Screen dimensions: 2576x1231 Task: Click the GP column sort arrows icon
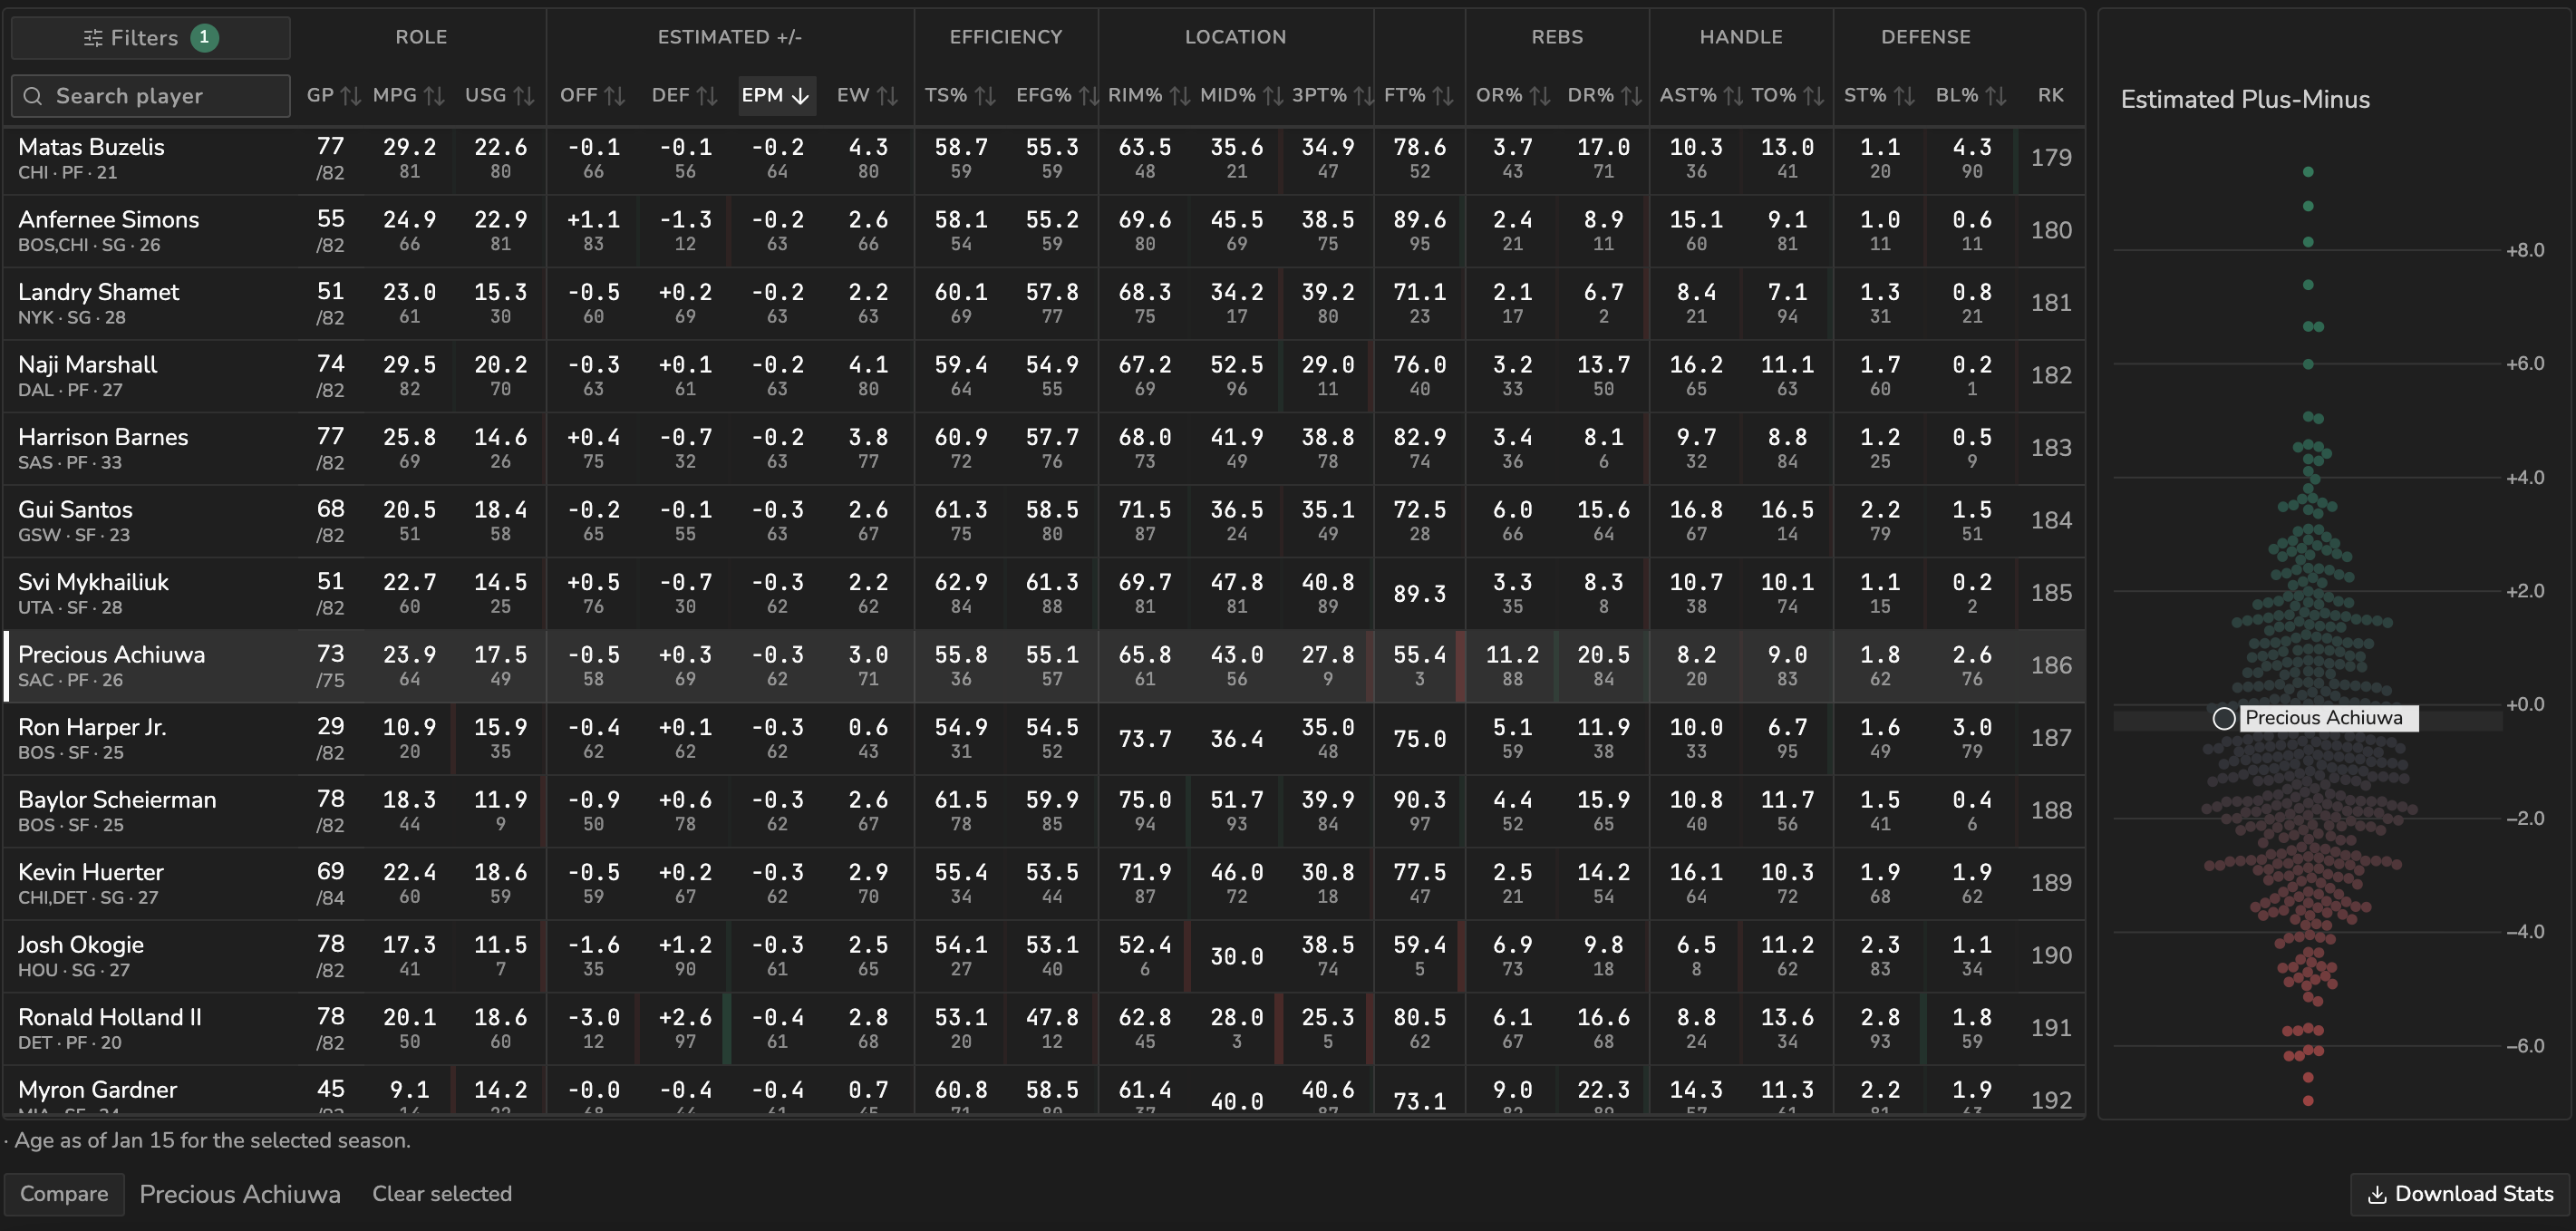pyautogui.click(x=351, y=96)
